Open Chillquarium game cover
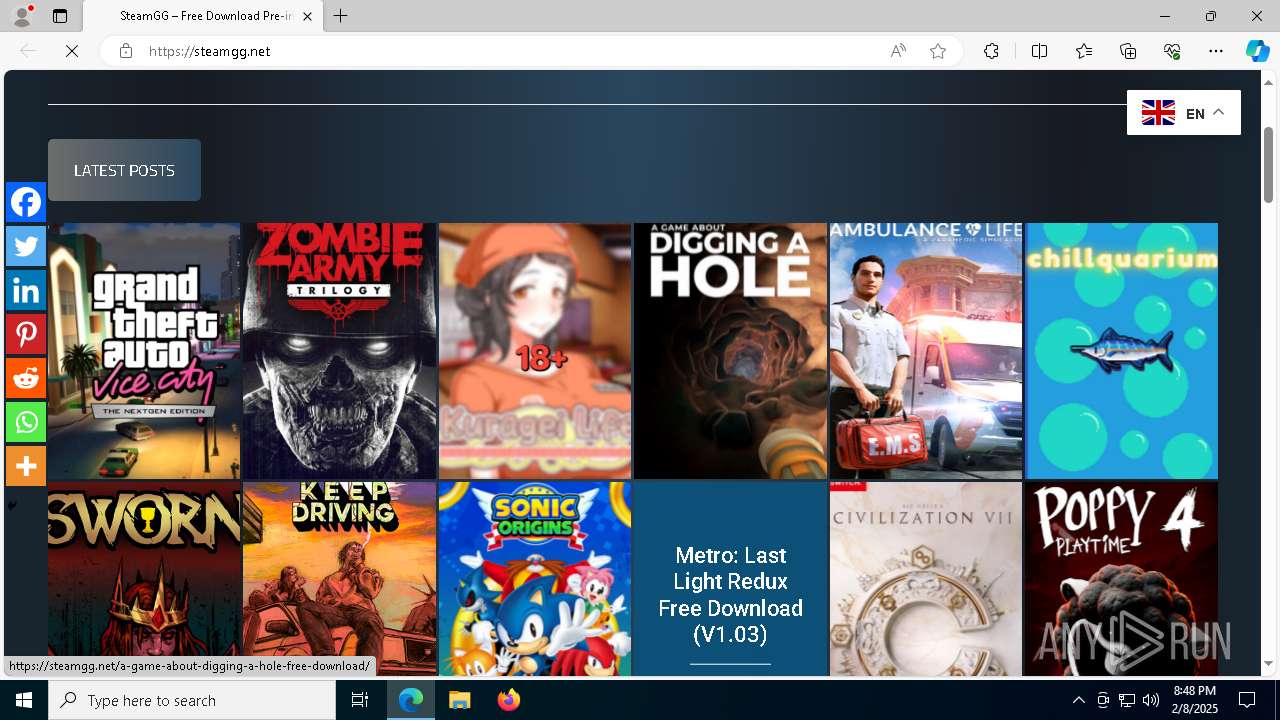This screenshot has height=720, width=1280. (x=1121, y=351)
